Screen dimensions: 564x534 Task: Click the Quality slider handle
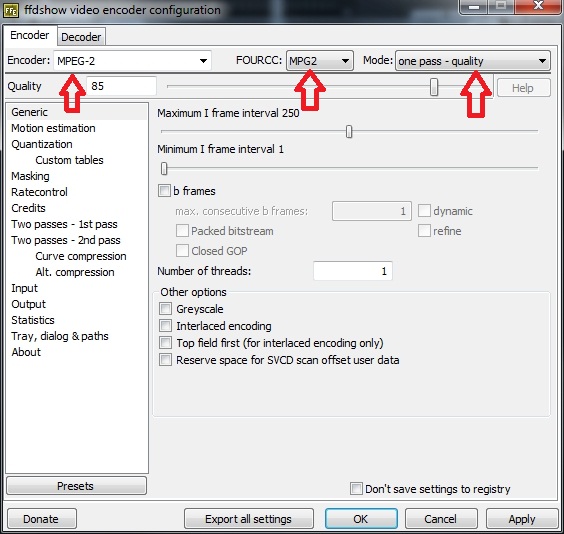click(x=434, y=87)
